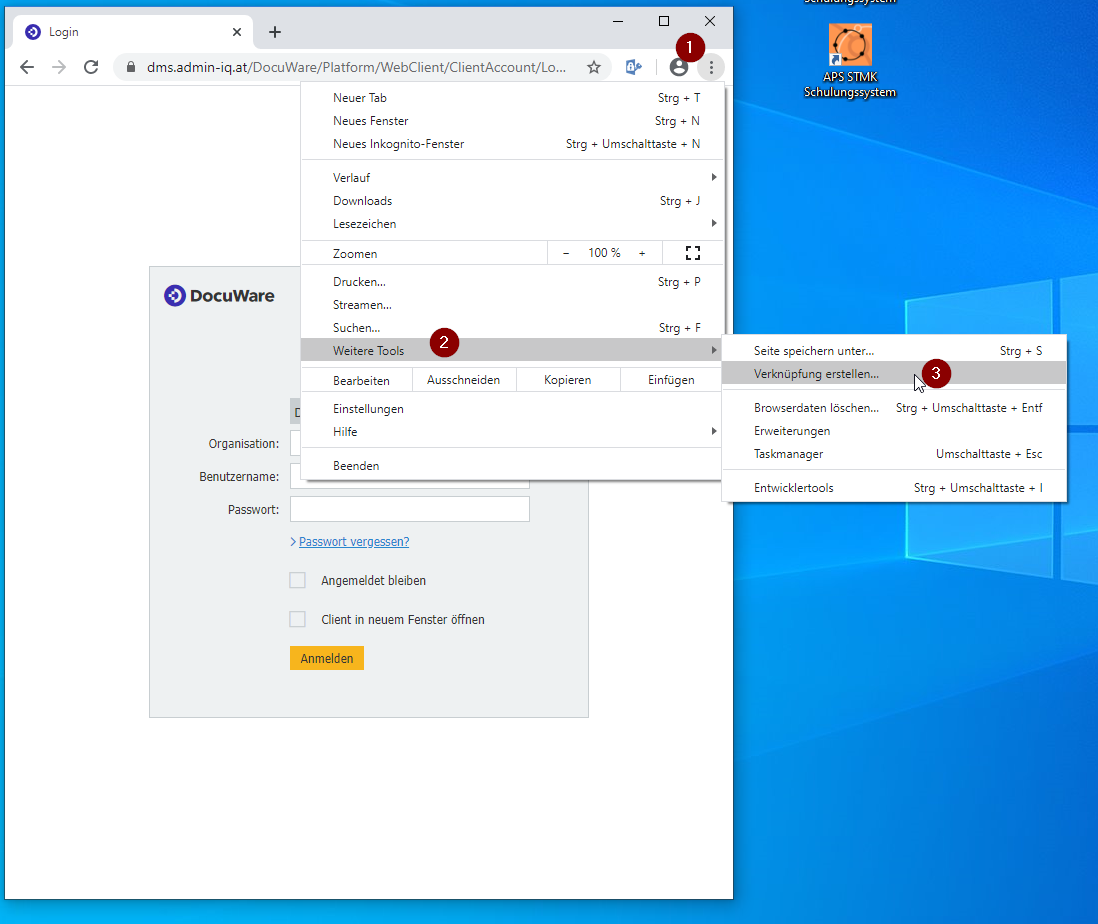Click the DocuWare favicon on Login tab
The width and height of the screenshot is (1098, 924).
[32, 32]
